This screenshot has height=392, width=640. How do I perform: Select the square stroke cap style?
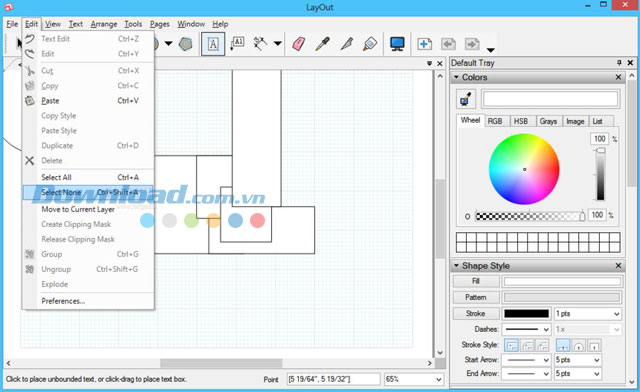594,345
